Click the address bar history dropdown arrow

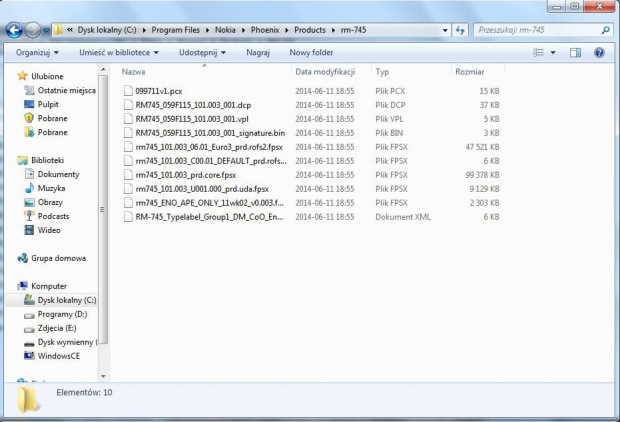point(445,30)
